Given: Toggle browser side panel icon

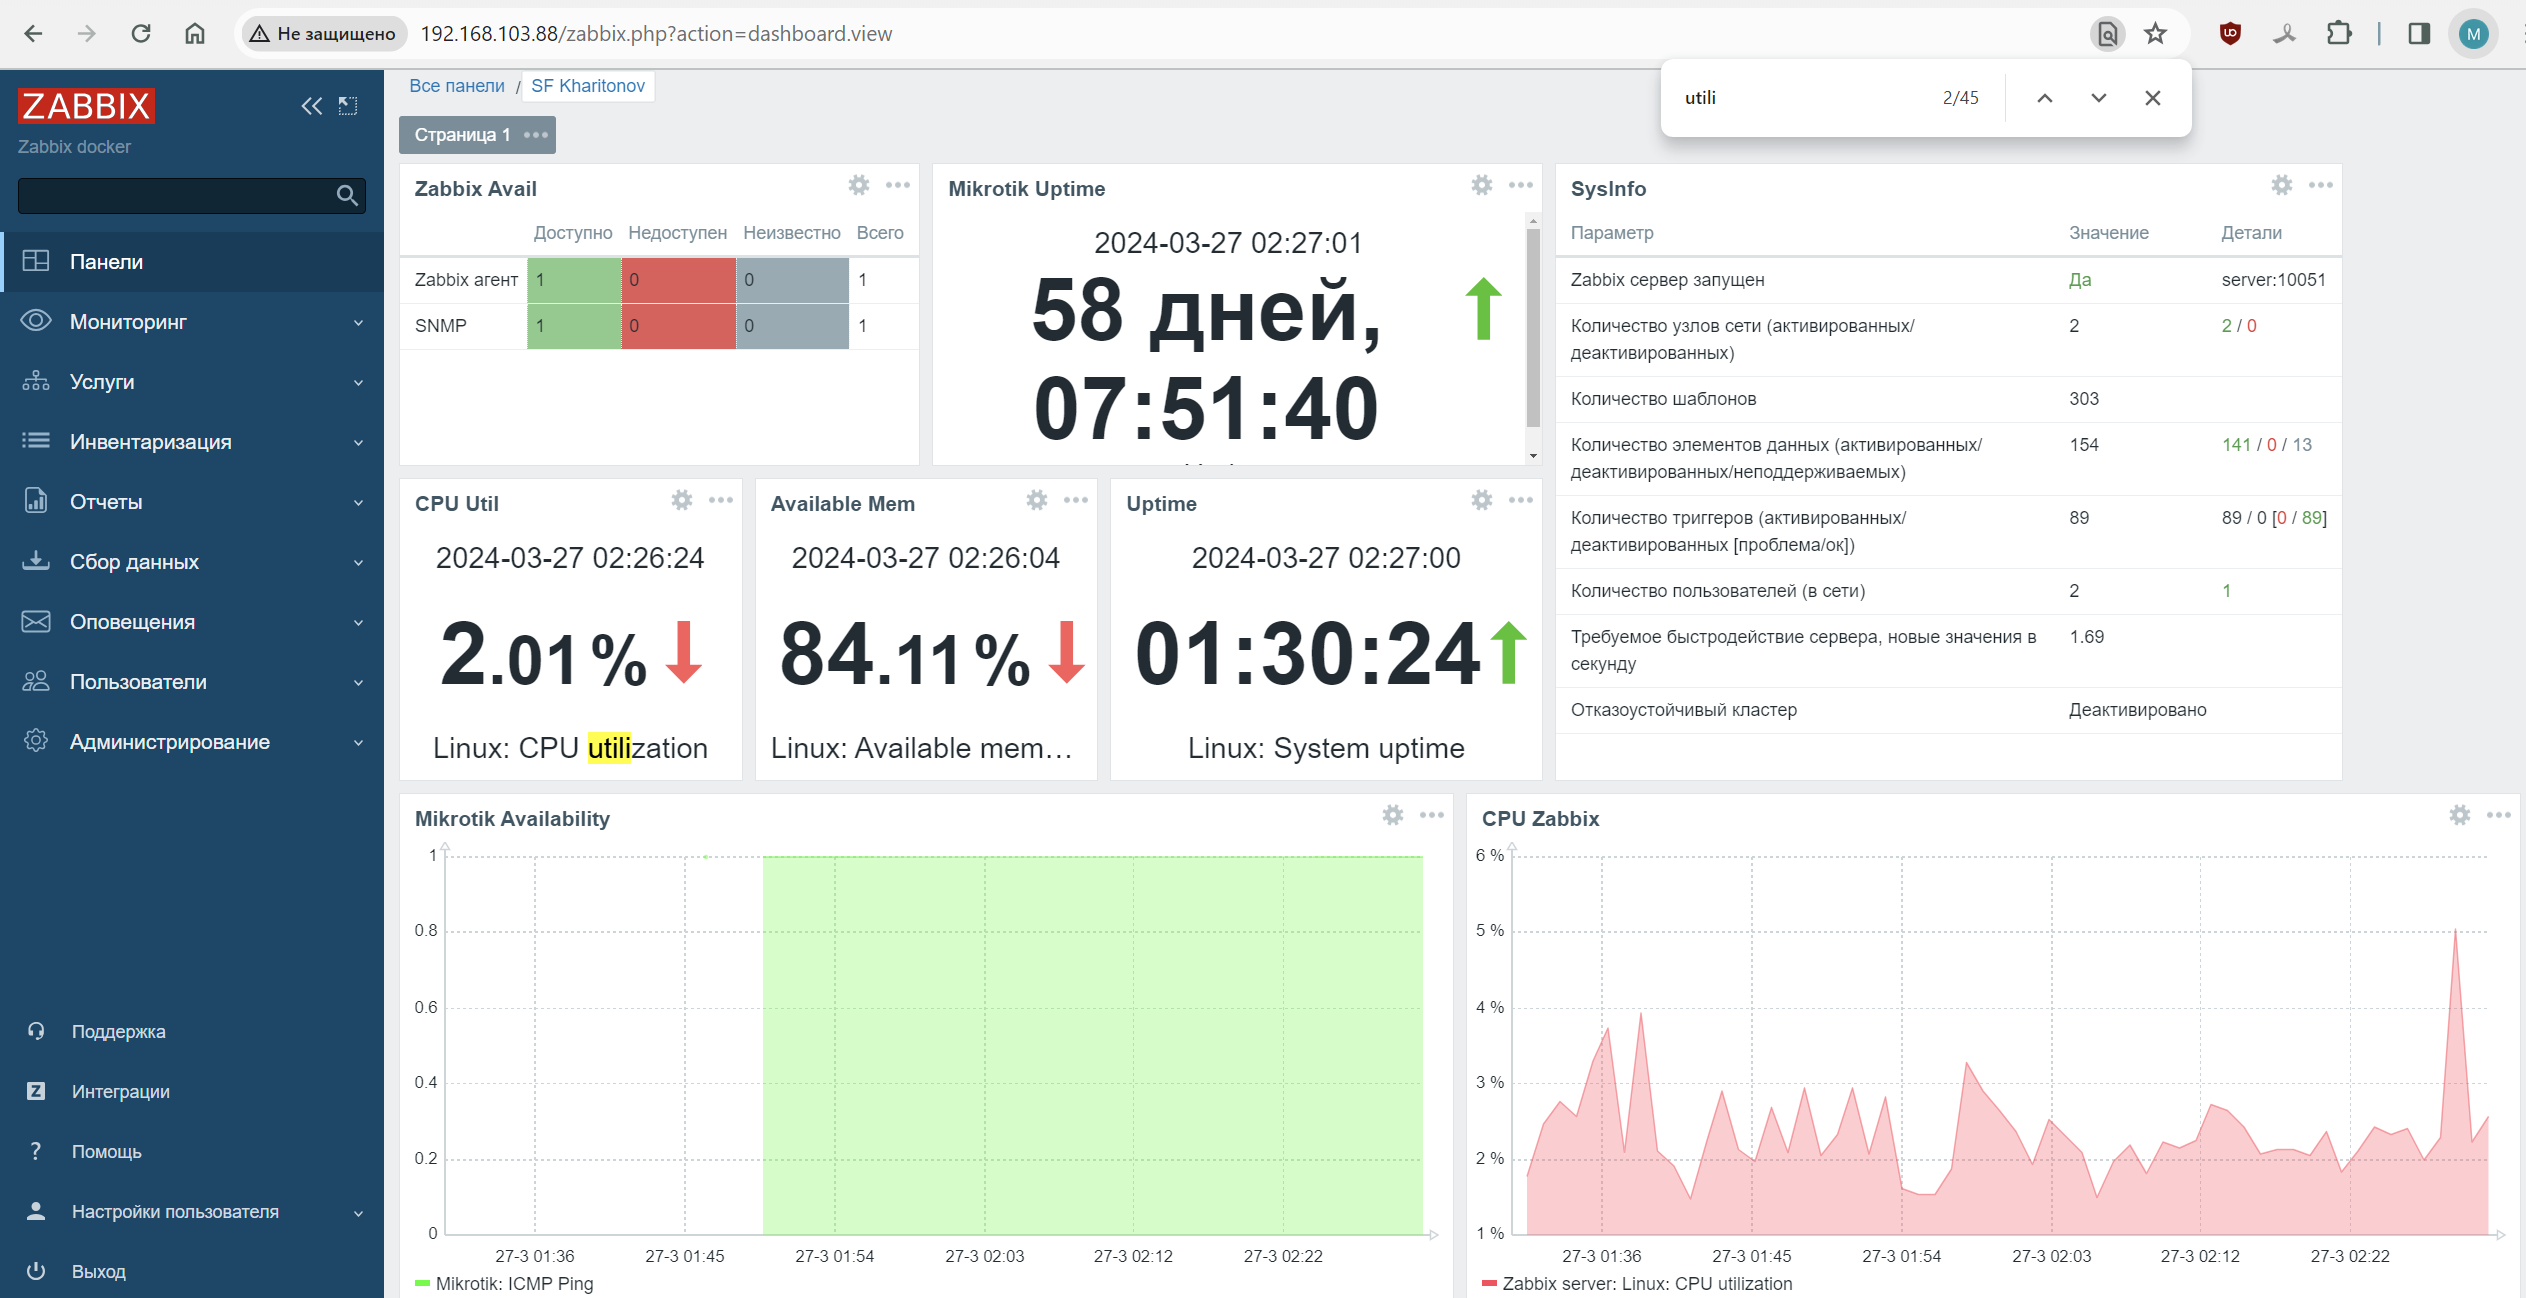Looking at the screenshot, I should (2418, 34).
